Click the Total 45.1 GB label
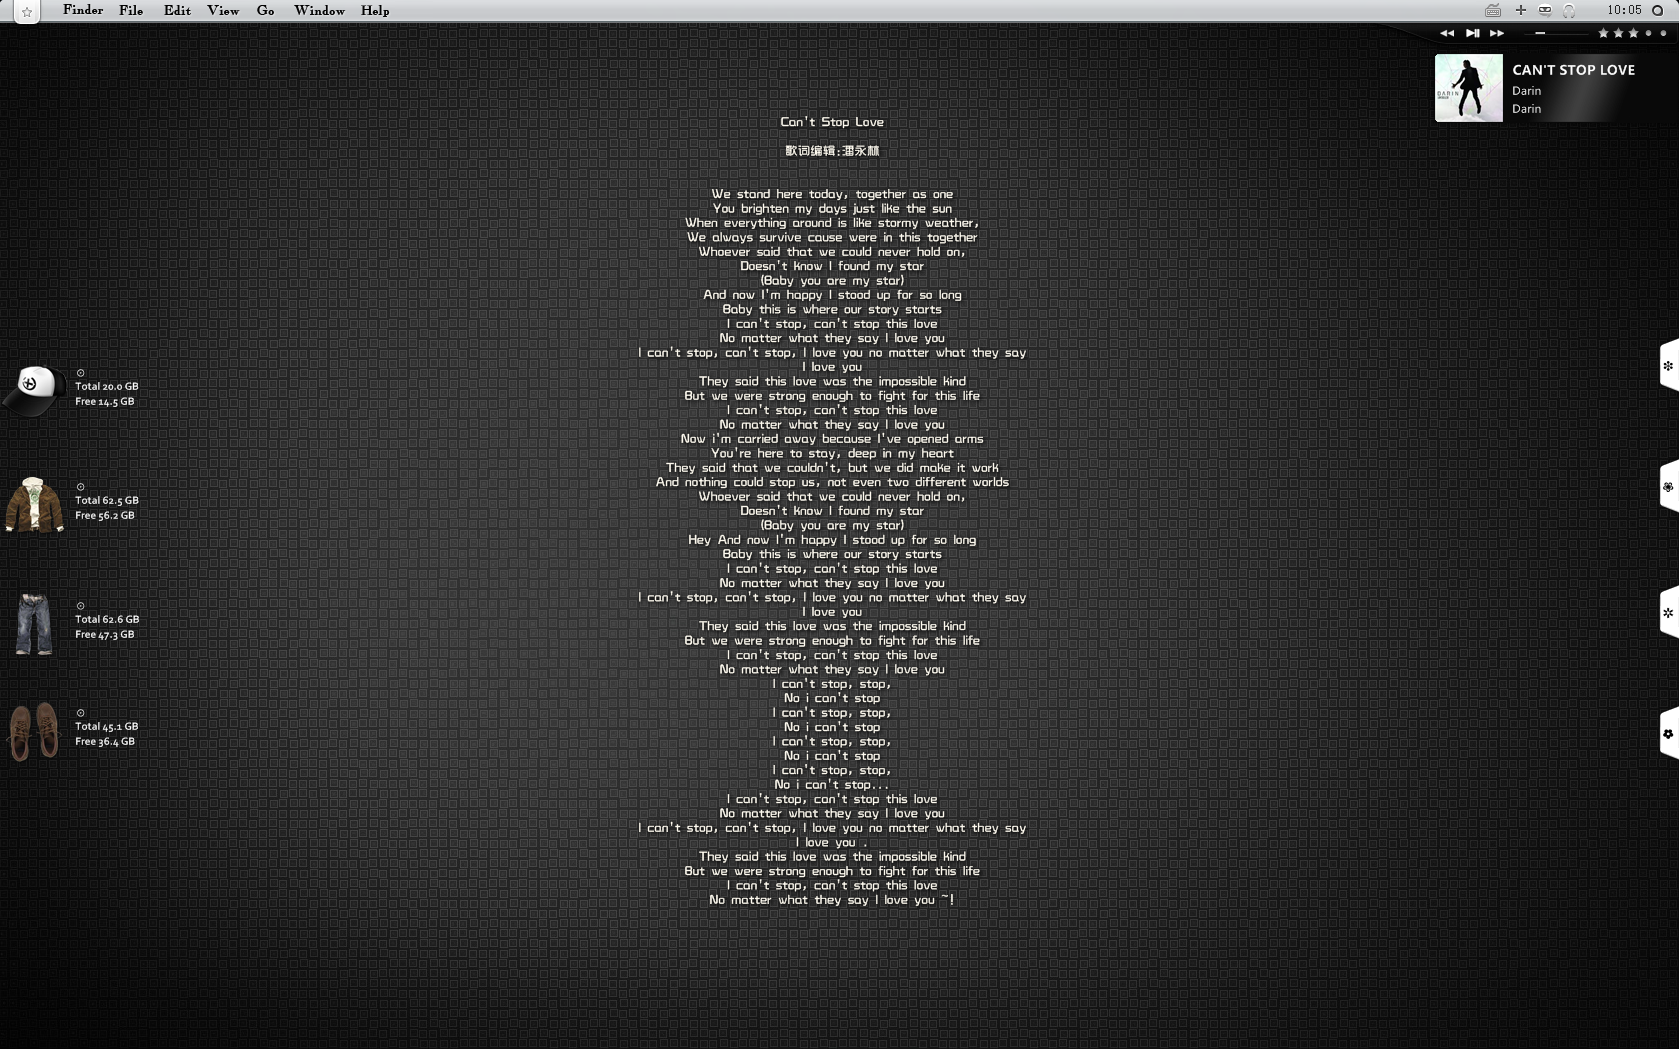 [107, 726]
